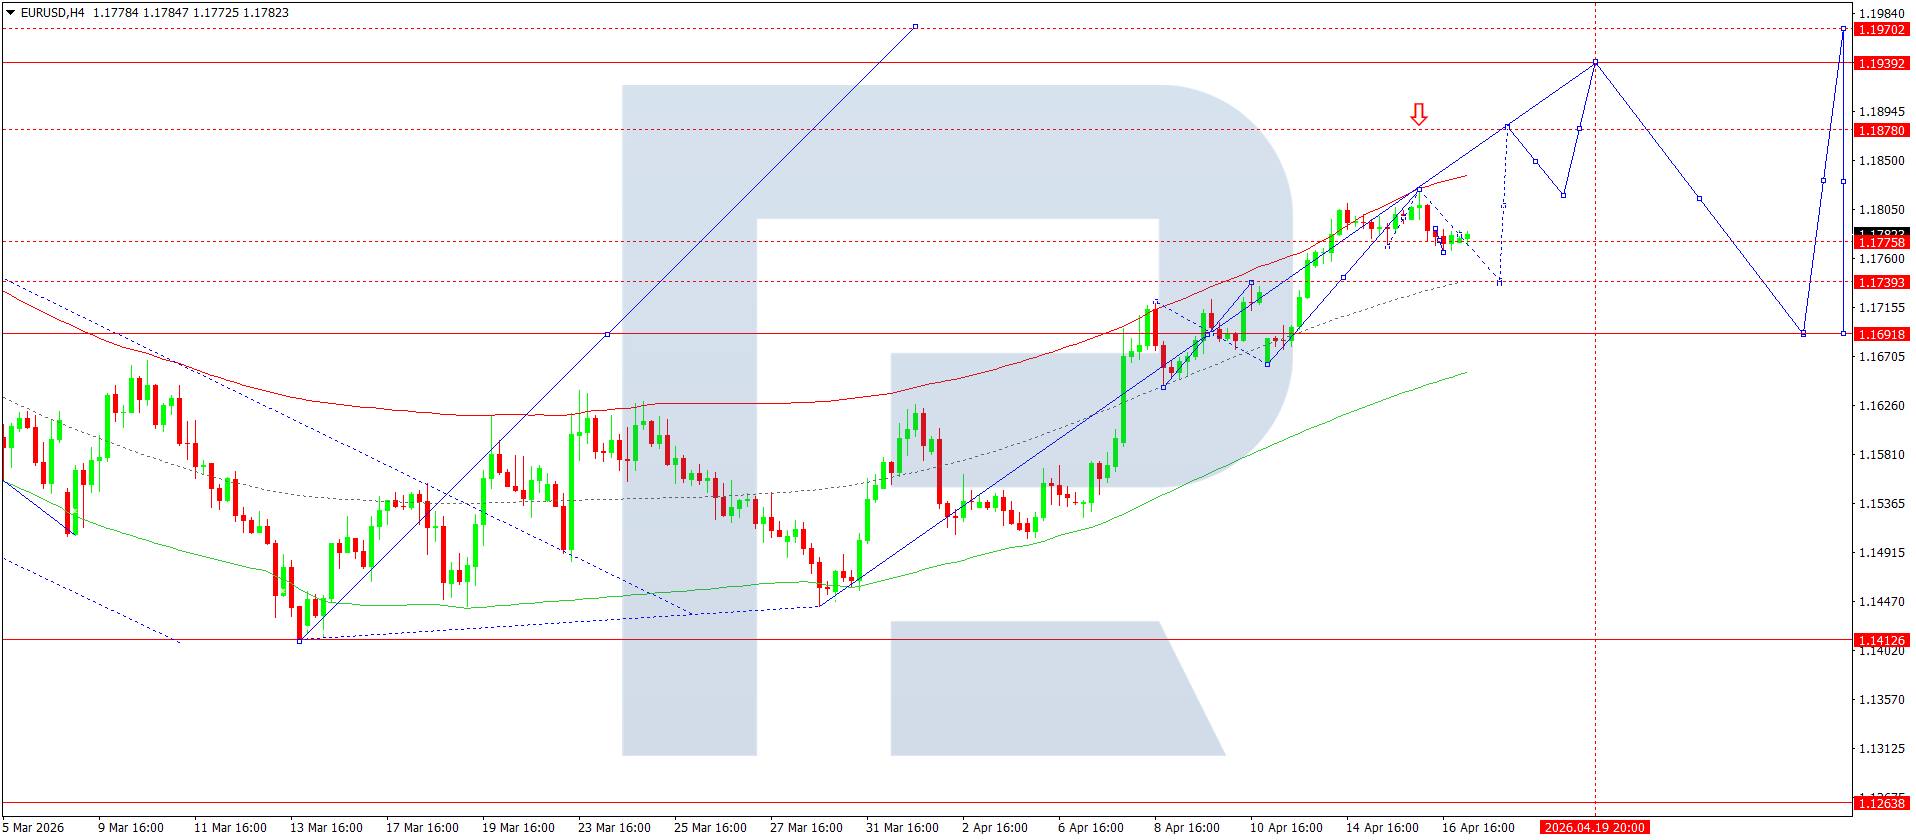Select forecast peak anchor on the 1.19392 line
The height and width of the screenshot is (840, 1916).
(1595, 63)
